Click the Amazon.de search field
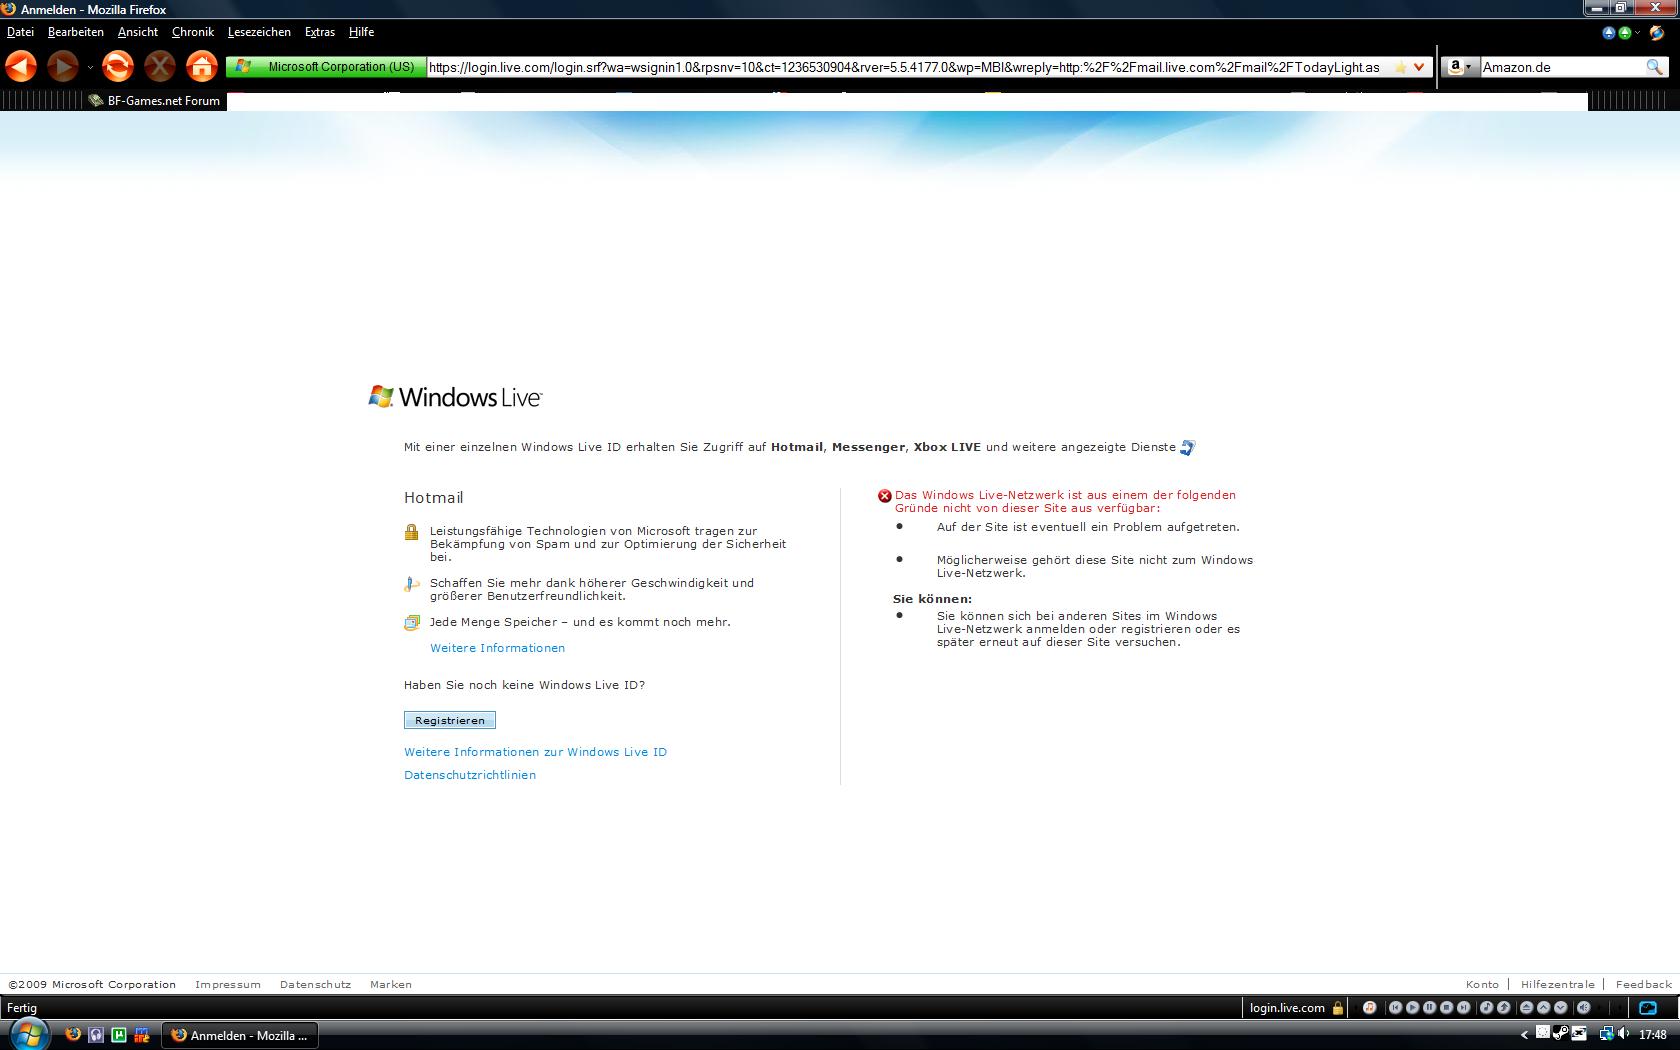The height and width of the screenshot is (1050, 1680). pos(1560,67)
